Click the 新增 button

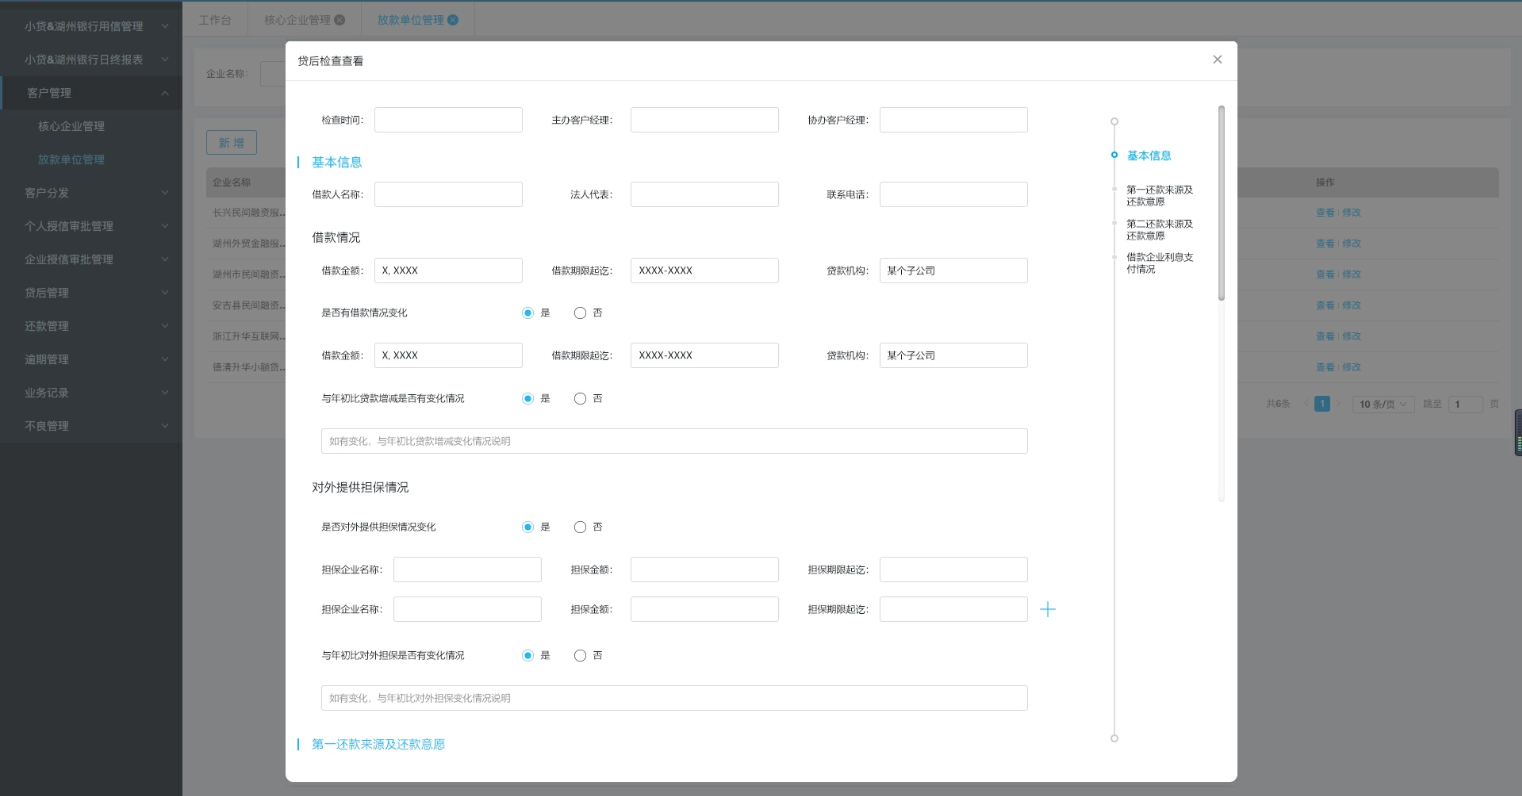point(231,143)
